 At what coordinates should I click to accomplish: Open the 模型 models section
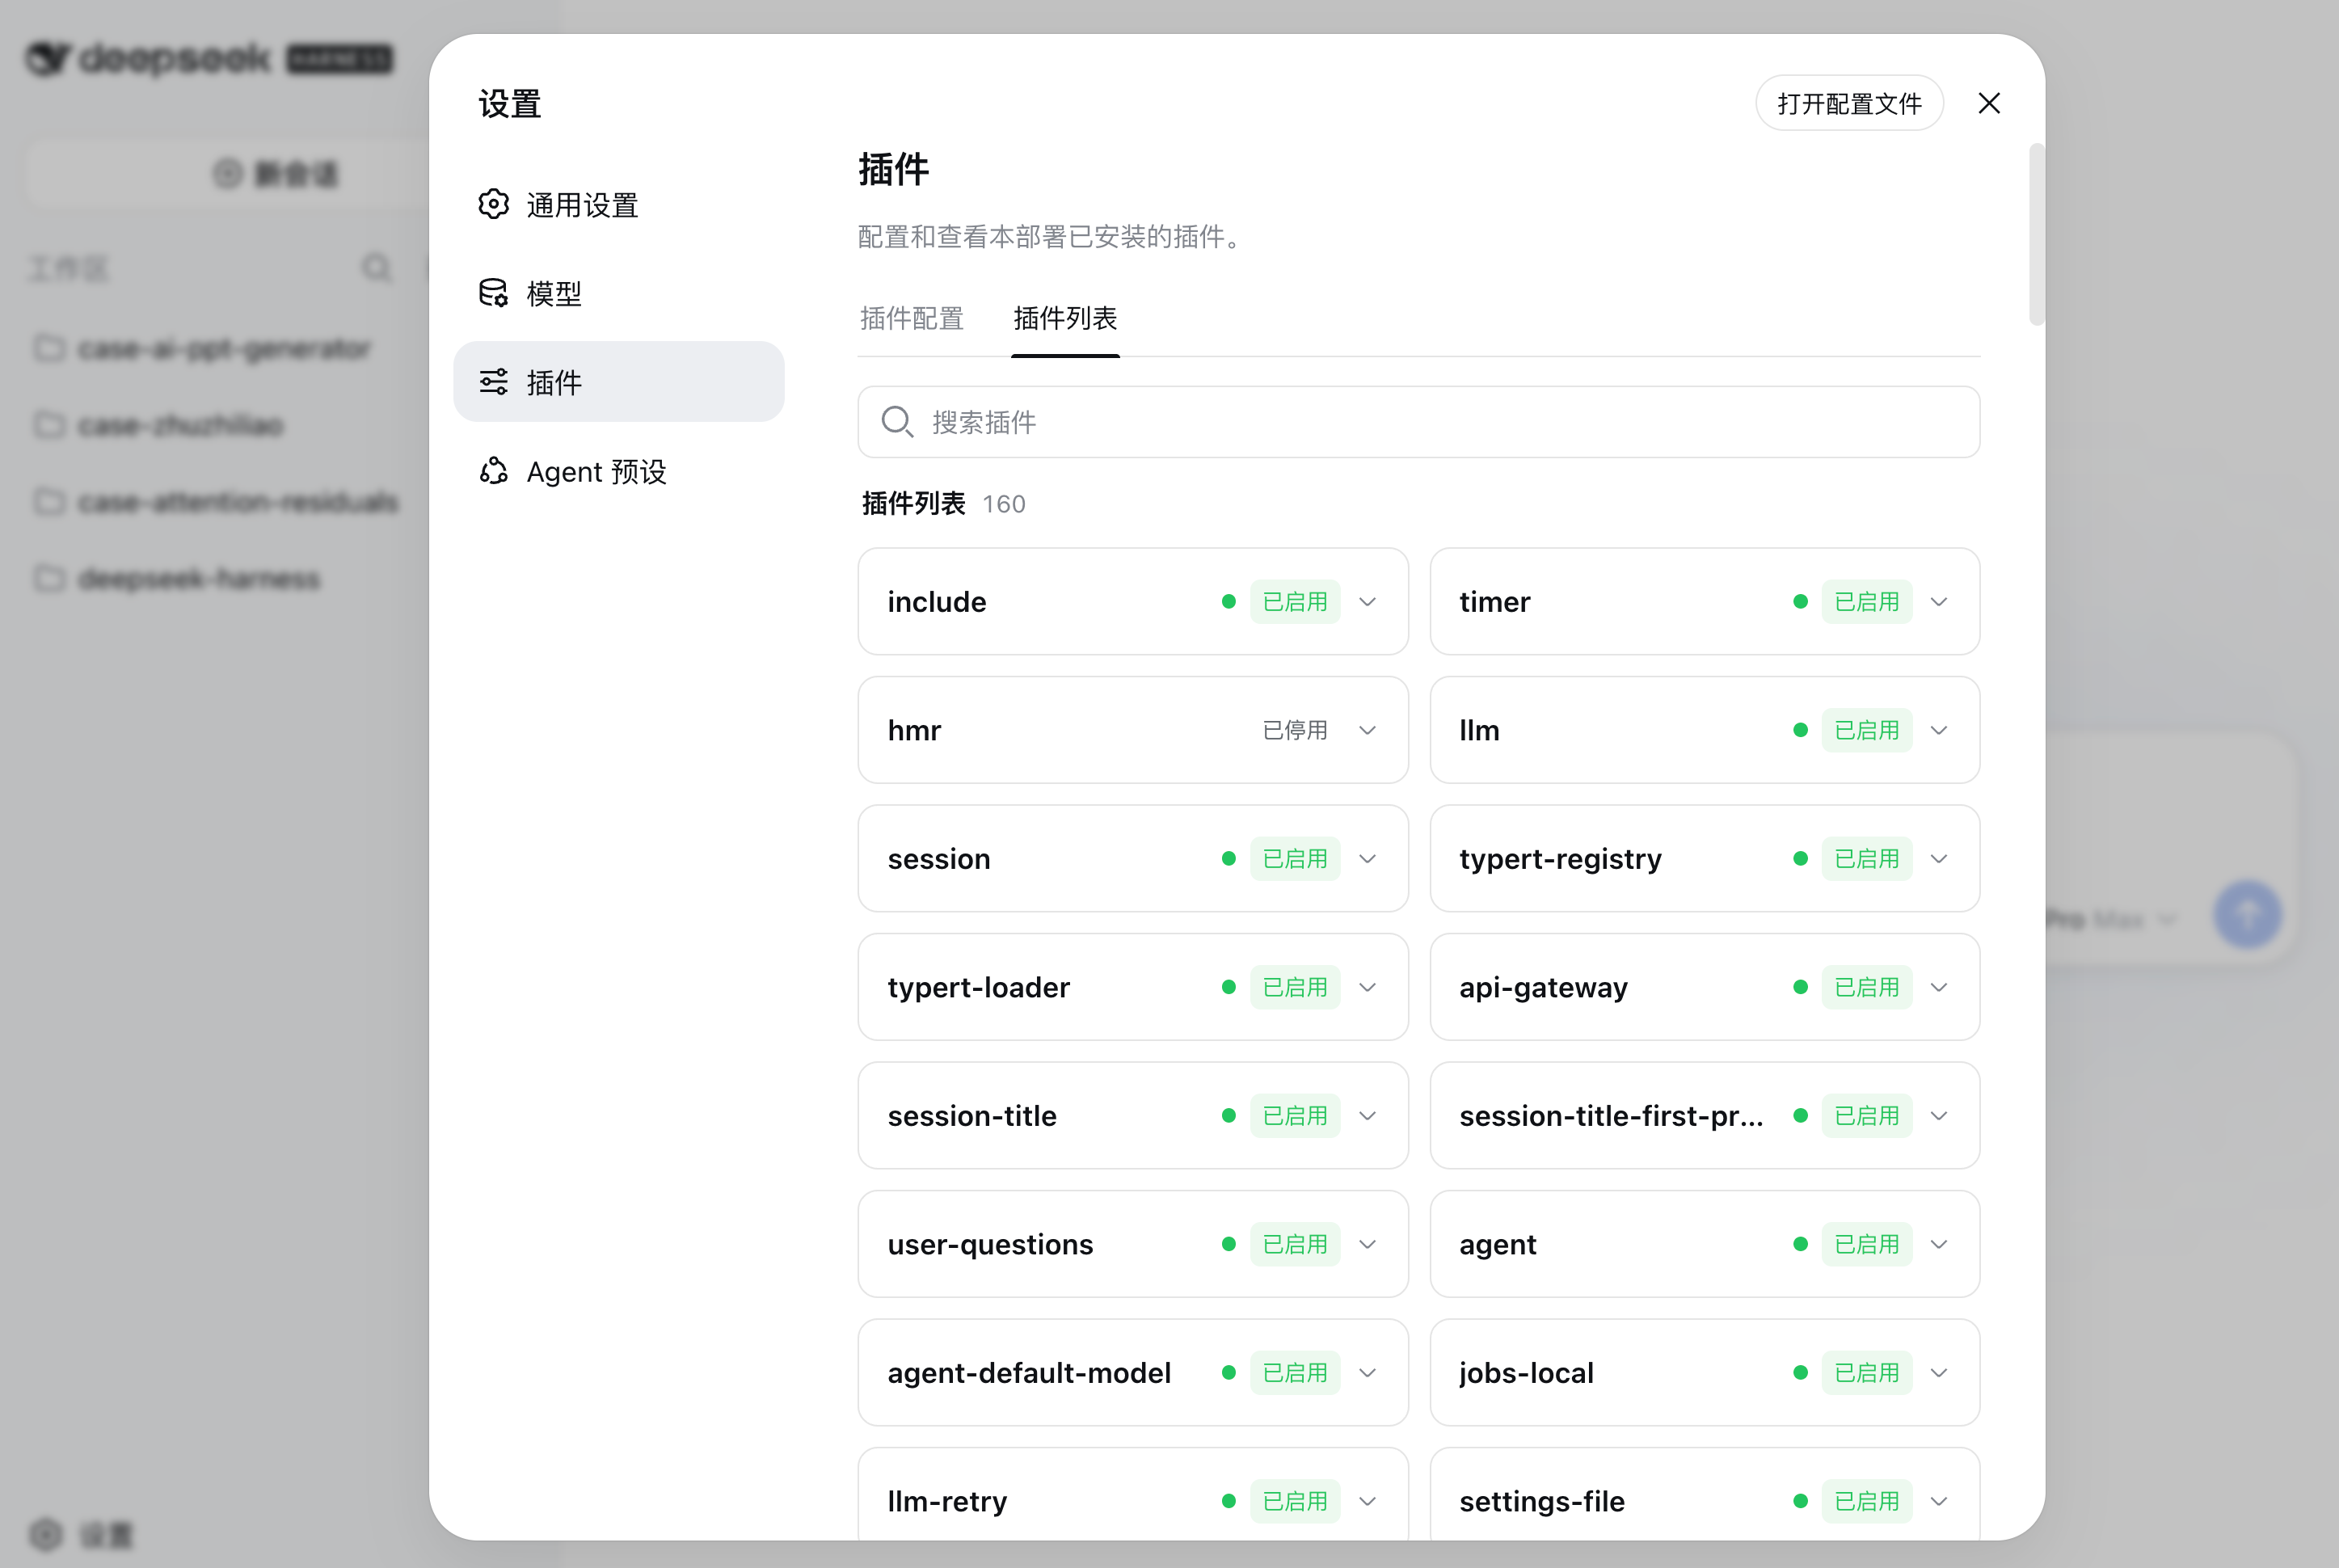(x=618, y=293)
